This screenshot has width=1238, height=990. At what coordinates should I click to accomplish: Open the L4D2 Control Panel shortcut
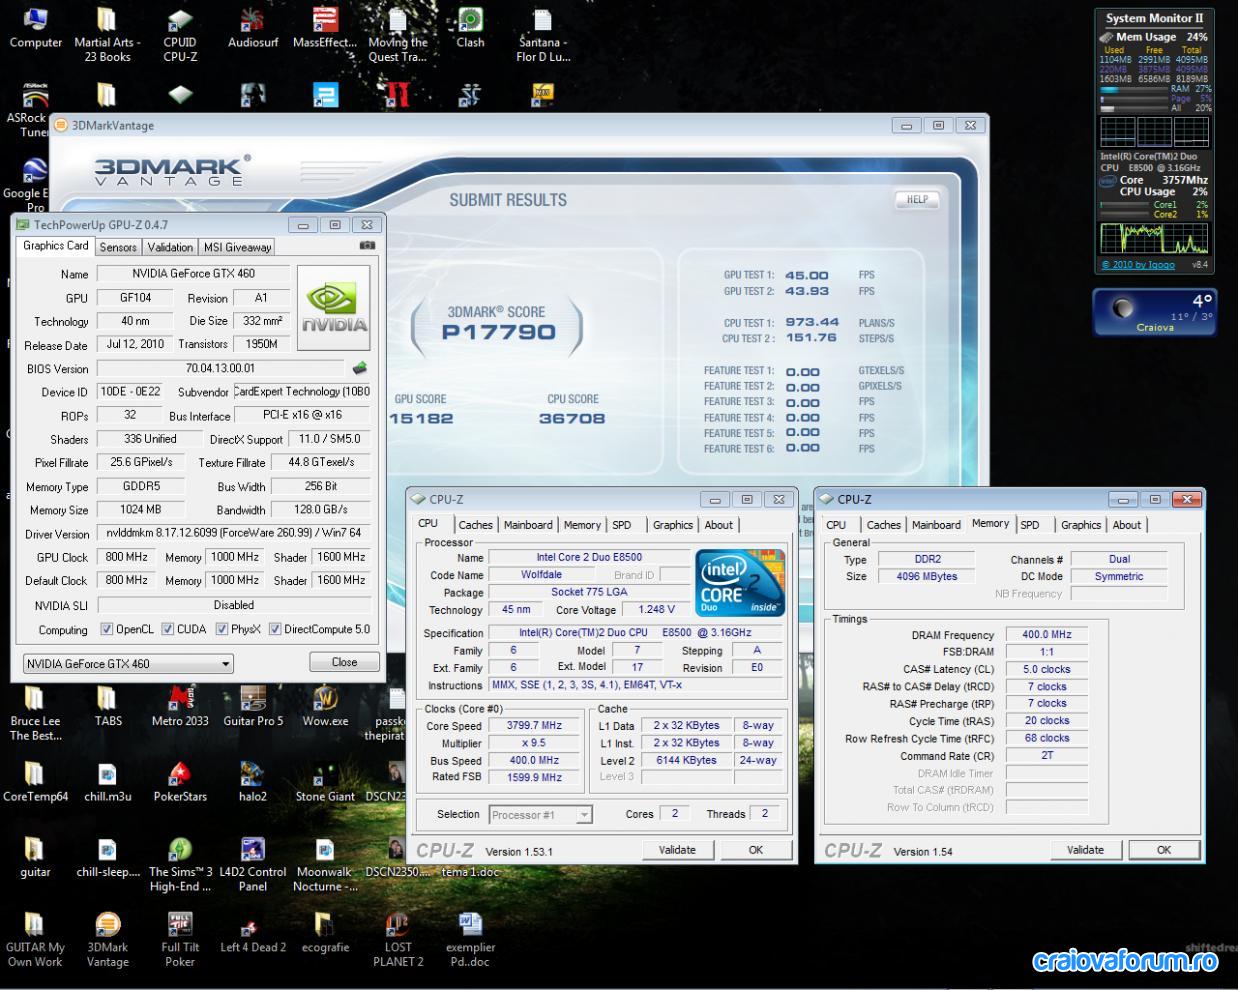[252, 864]
